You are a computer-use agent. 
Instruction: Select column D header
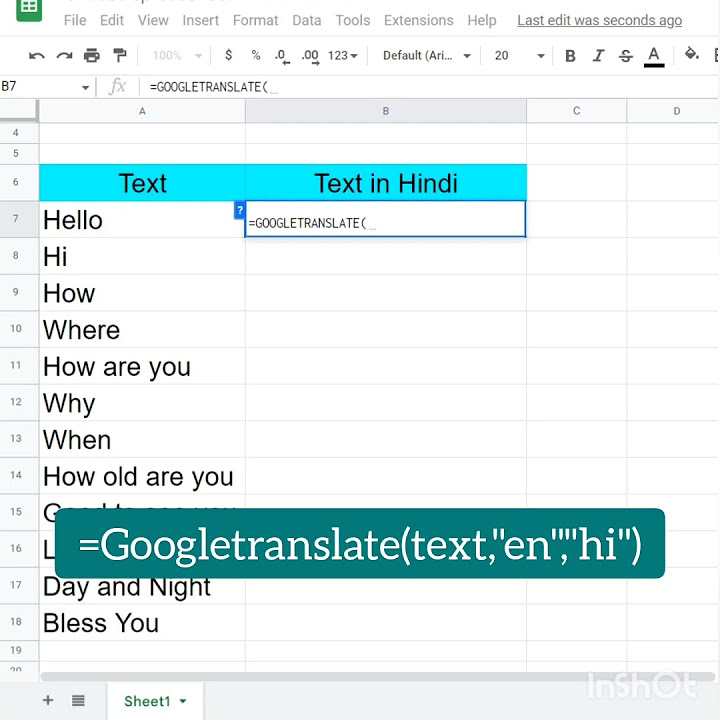(x=673, y=111)
